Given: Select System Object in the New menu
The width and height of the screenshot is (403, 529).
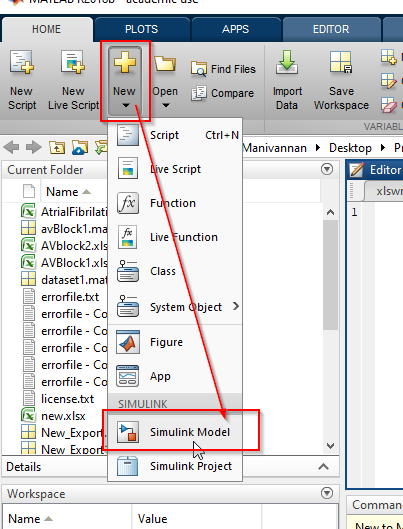Looking at the screenshot, I should (175, 307).
